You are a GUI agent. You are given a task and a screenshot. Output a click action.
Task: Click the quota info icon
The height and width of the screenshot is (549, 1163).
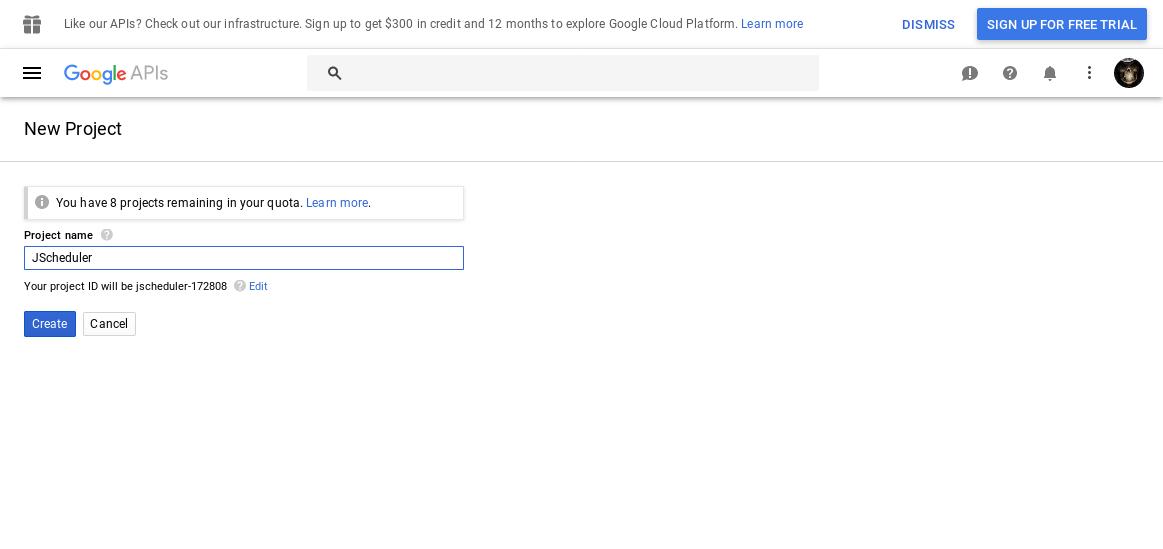tap(42, 202)
